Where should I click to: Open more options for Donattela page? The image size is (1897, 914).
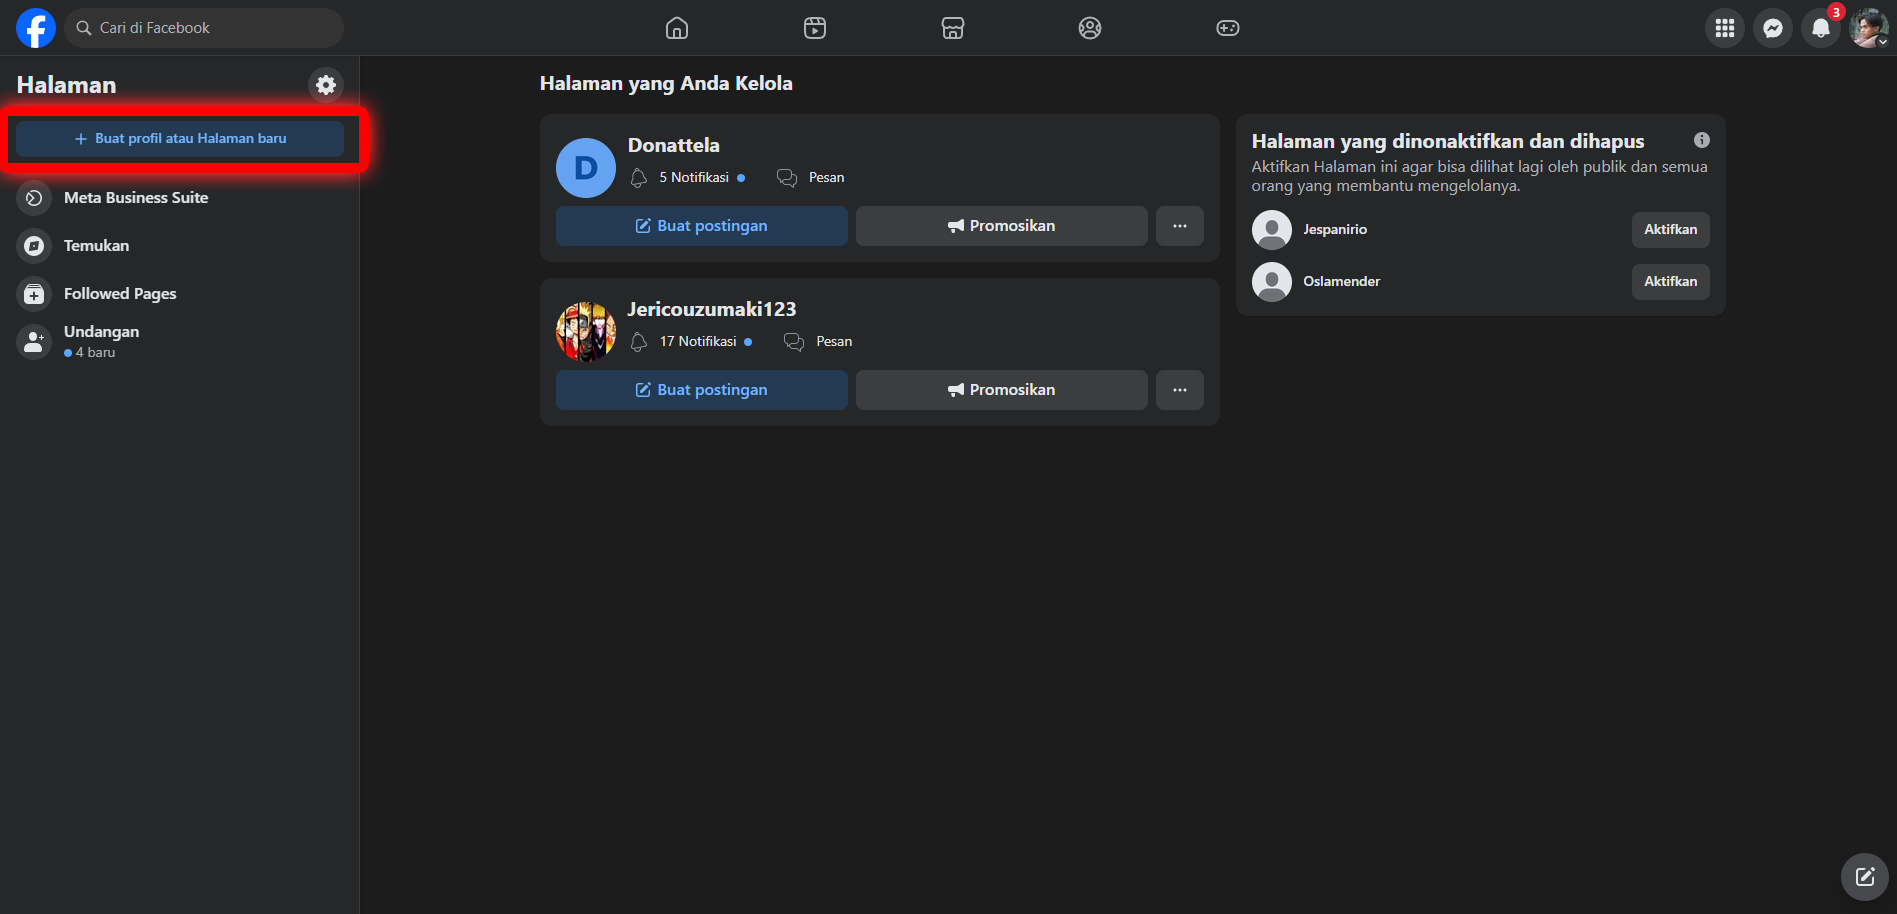pos(1179,226)
